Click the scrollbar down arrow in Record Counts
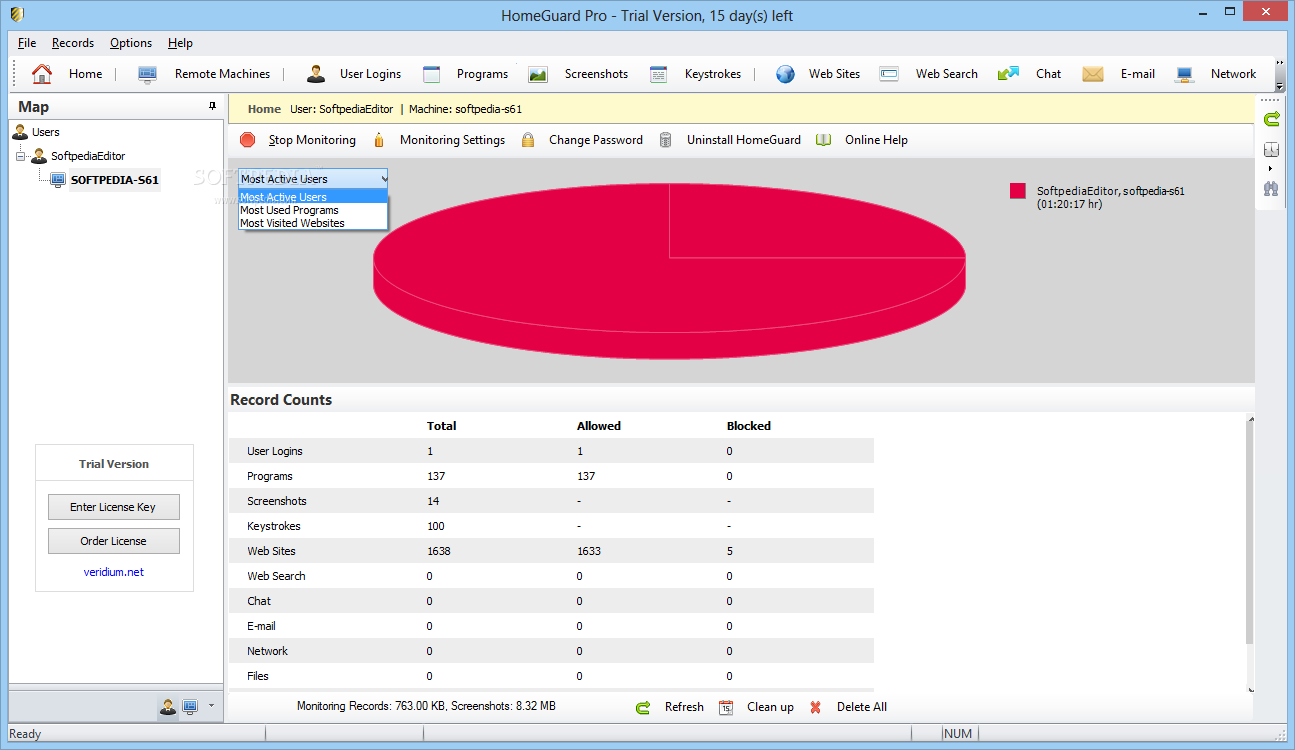 pyautogui.click(x=1250, y=688)
